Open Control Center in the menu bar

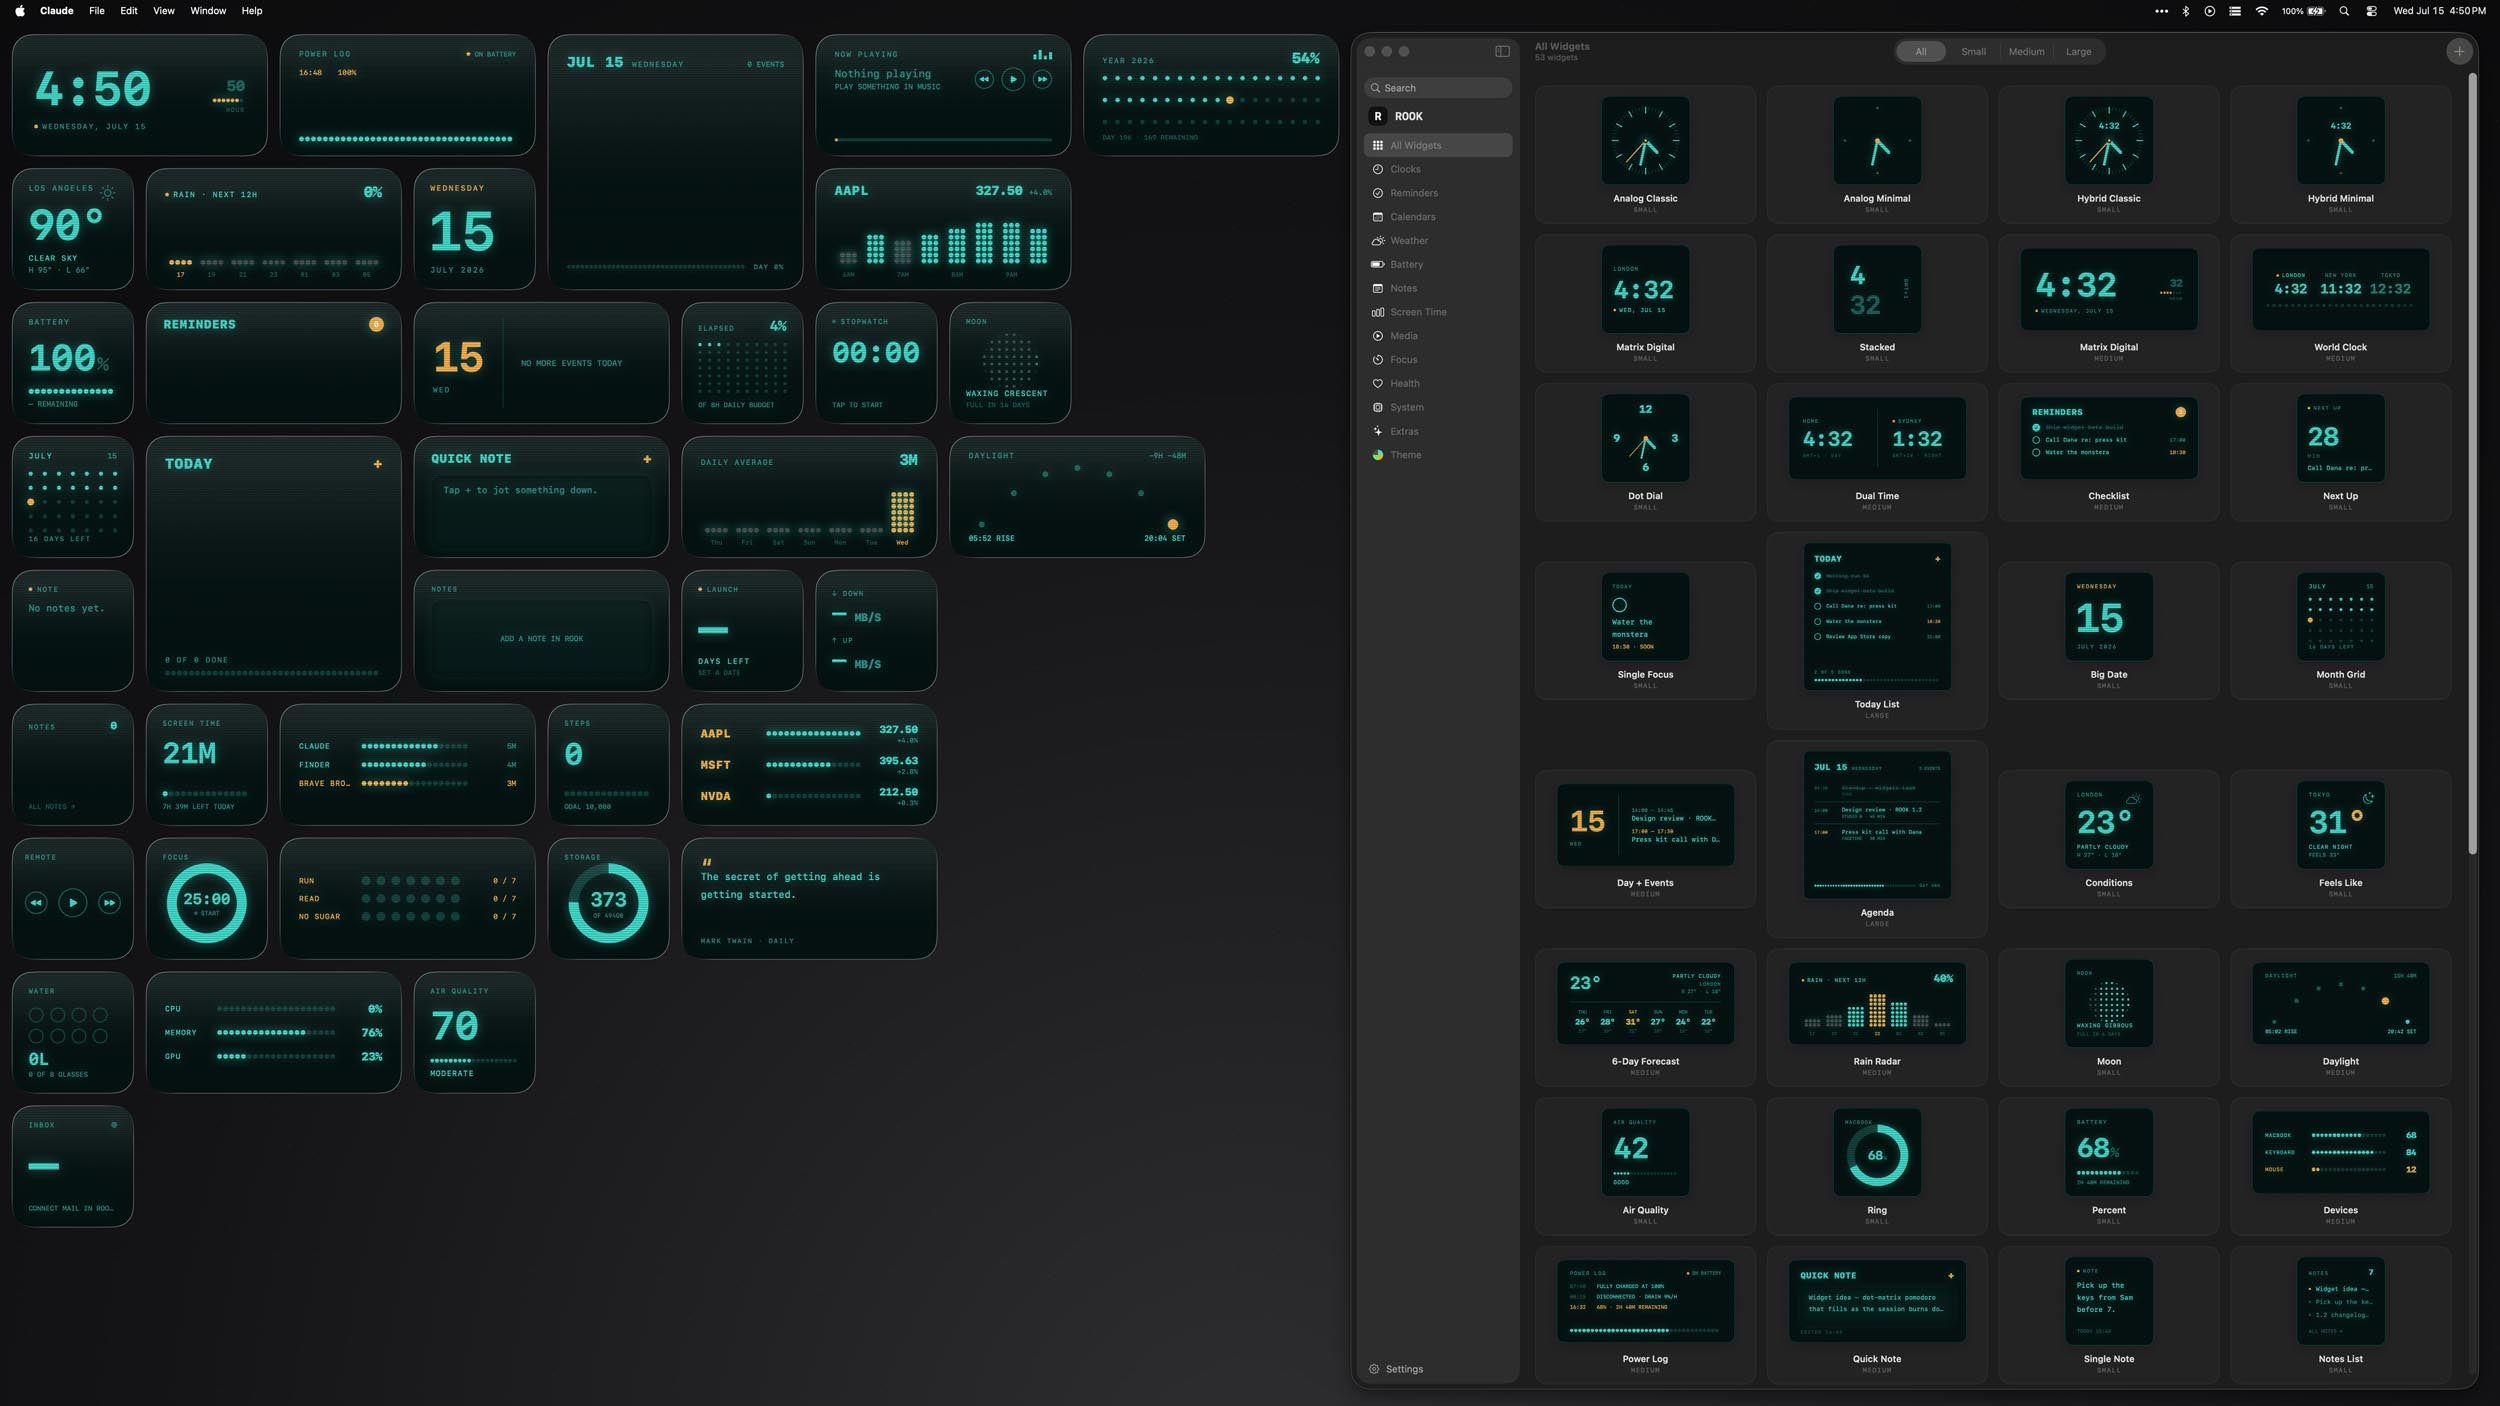[2371, 11]
